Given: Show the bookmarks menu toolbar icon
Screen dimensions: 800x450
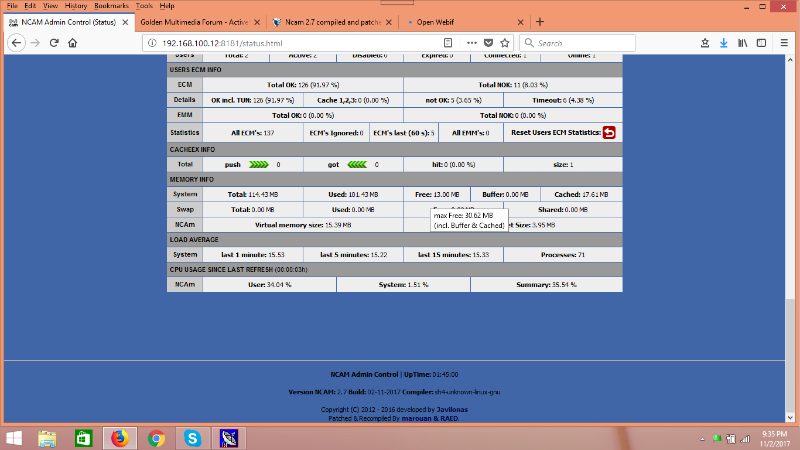Looking at the screenshot, I should point(705,43).
